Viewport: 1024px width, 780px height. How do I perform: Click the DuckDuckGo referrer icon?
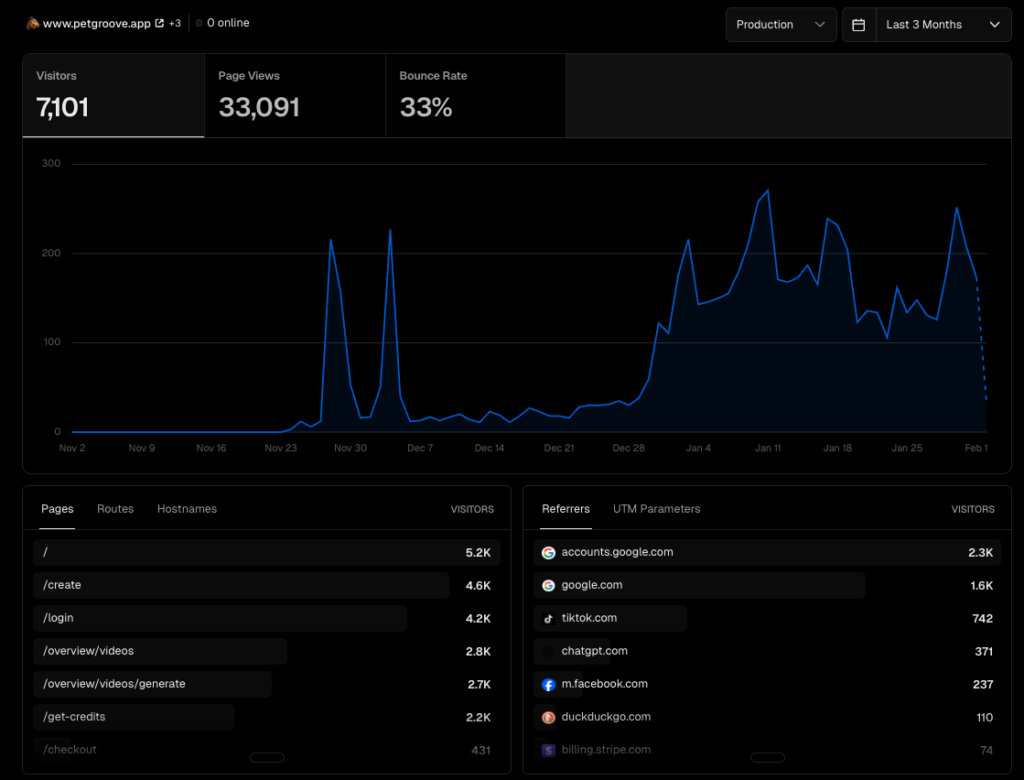pos(548,717)
